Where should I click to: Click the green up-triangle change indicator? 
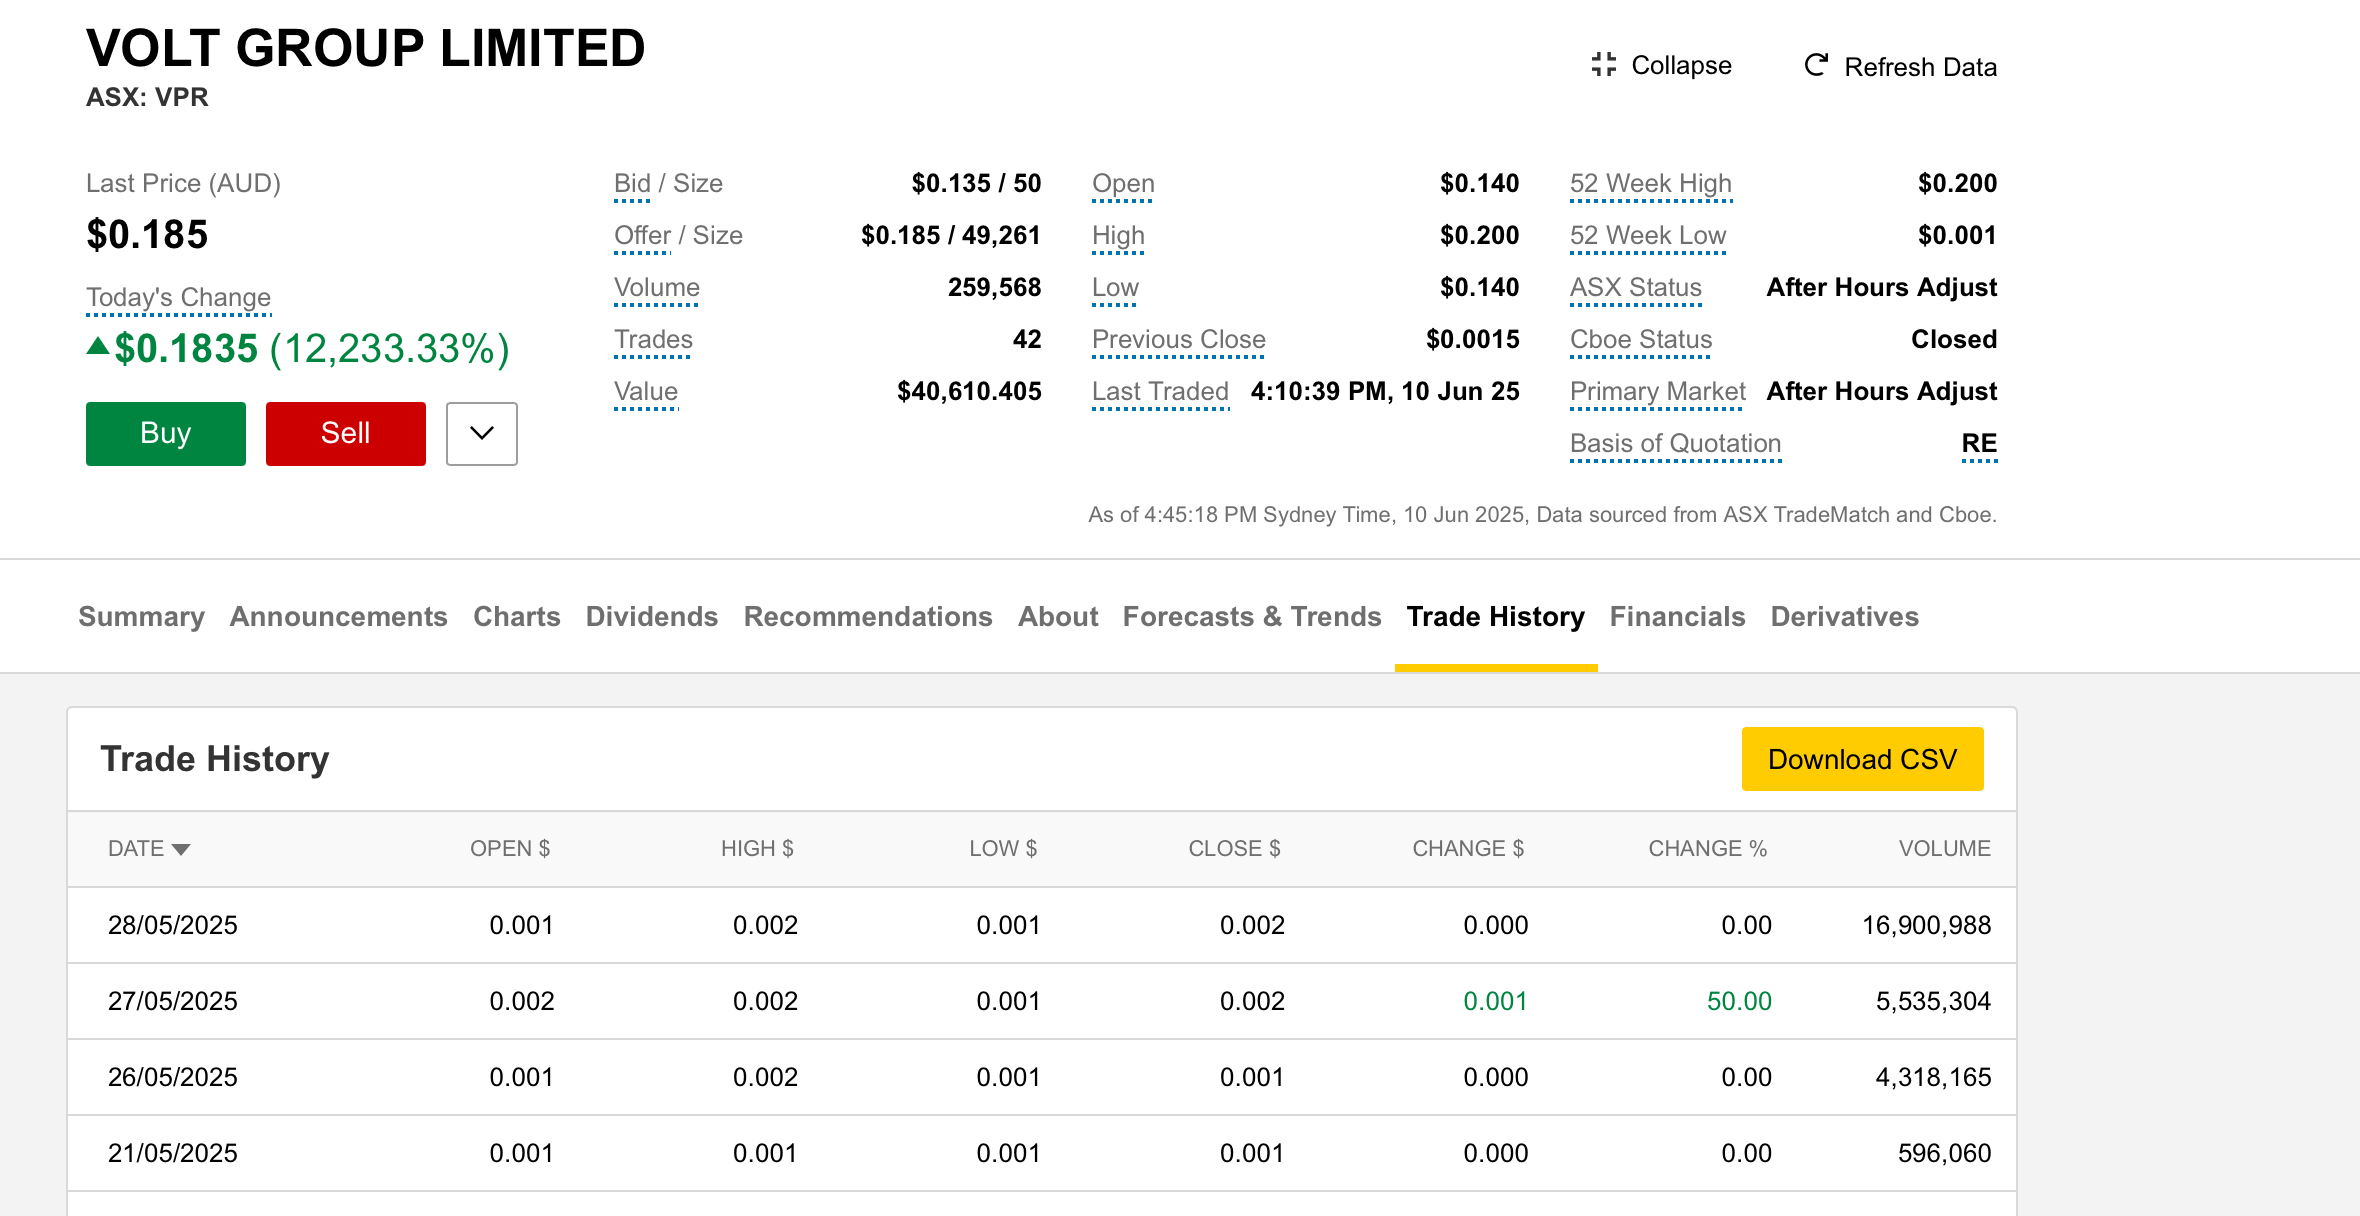[x=98, y=346]
